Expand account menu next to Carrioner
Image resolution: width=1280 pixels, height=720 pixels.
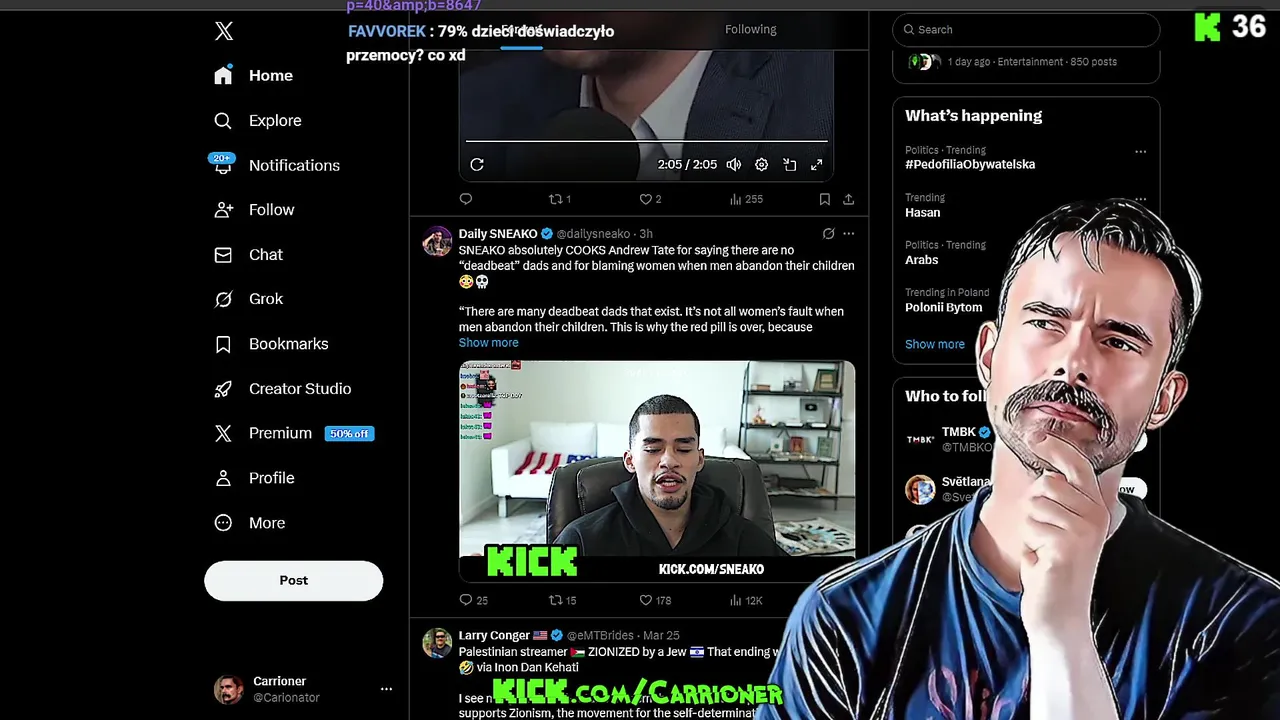386,689
